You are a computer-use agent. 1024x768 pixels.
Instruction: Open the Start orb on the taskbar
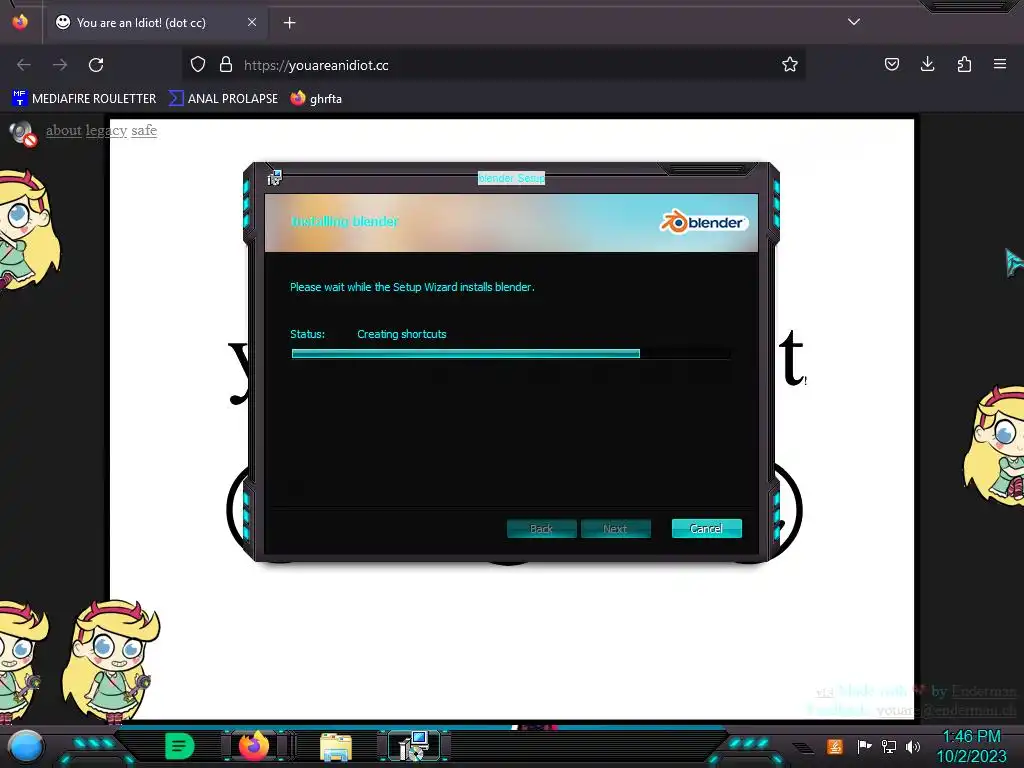click(26, 746)
